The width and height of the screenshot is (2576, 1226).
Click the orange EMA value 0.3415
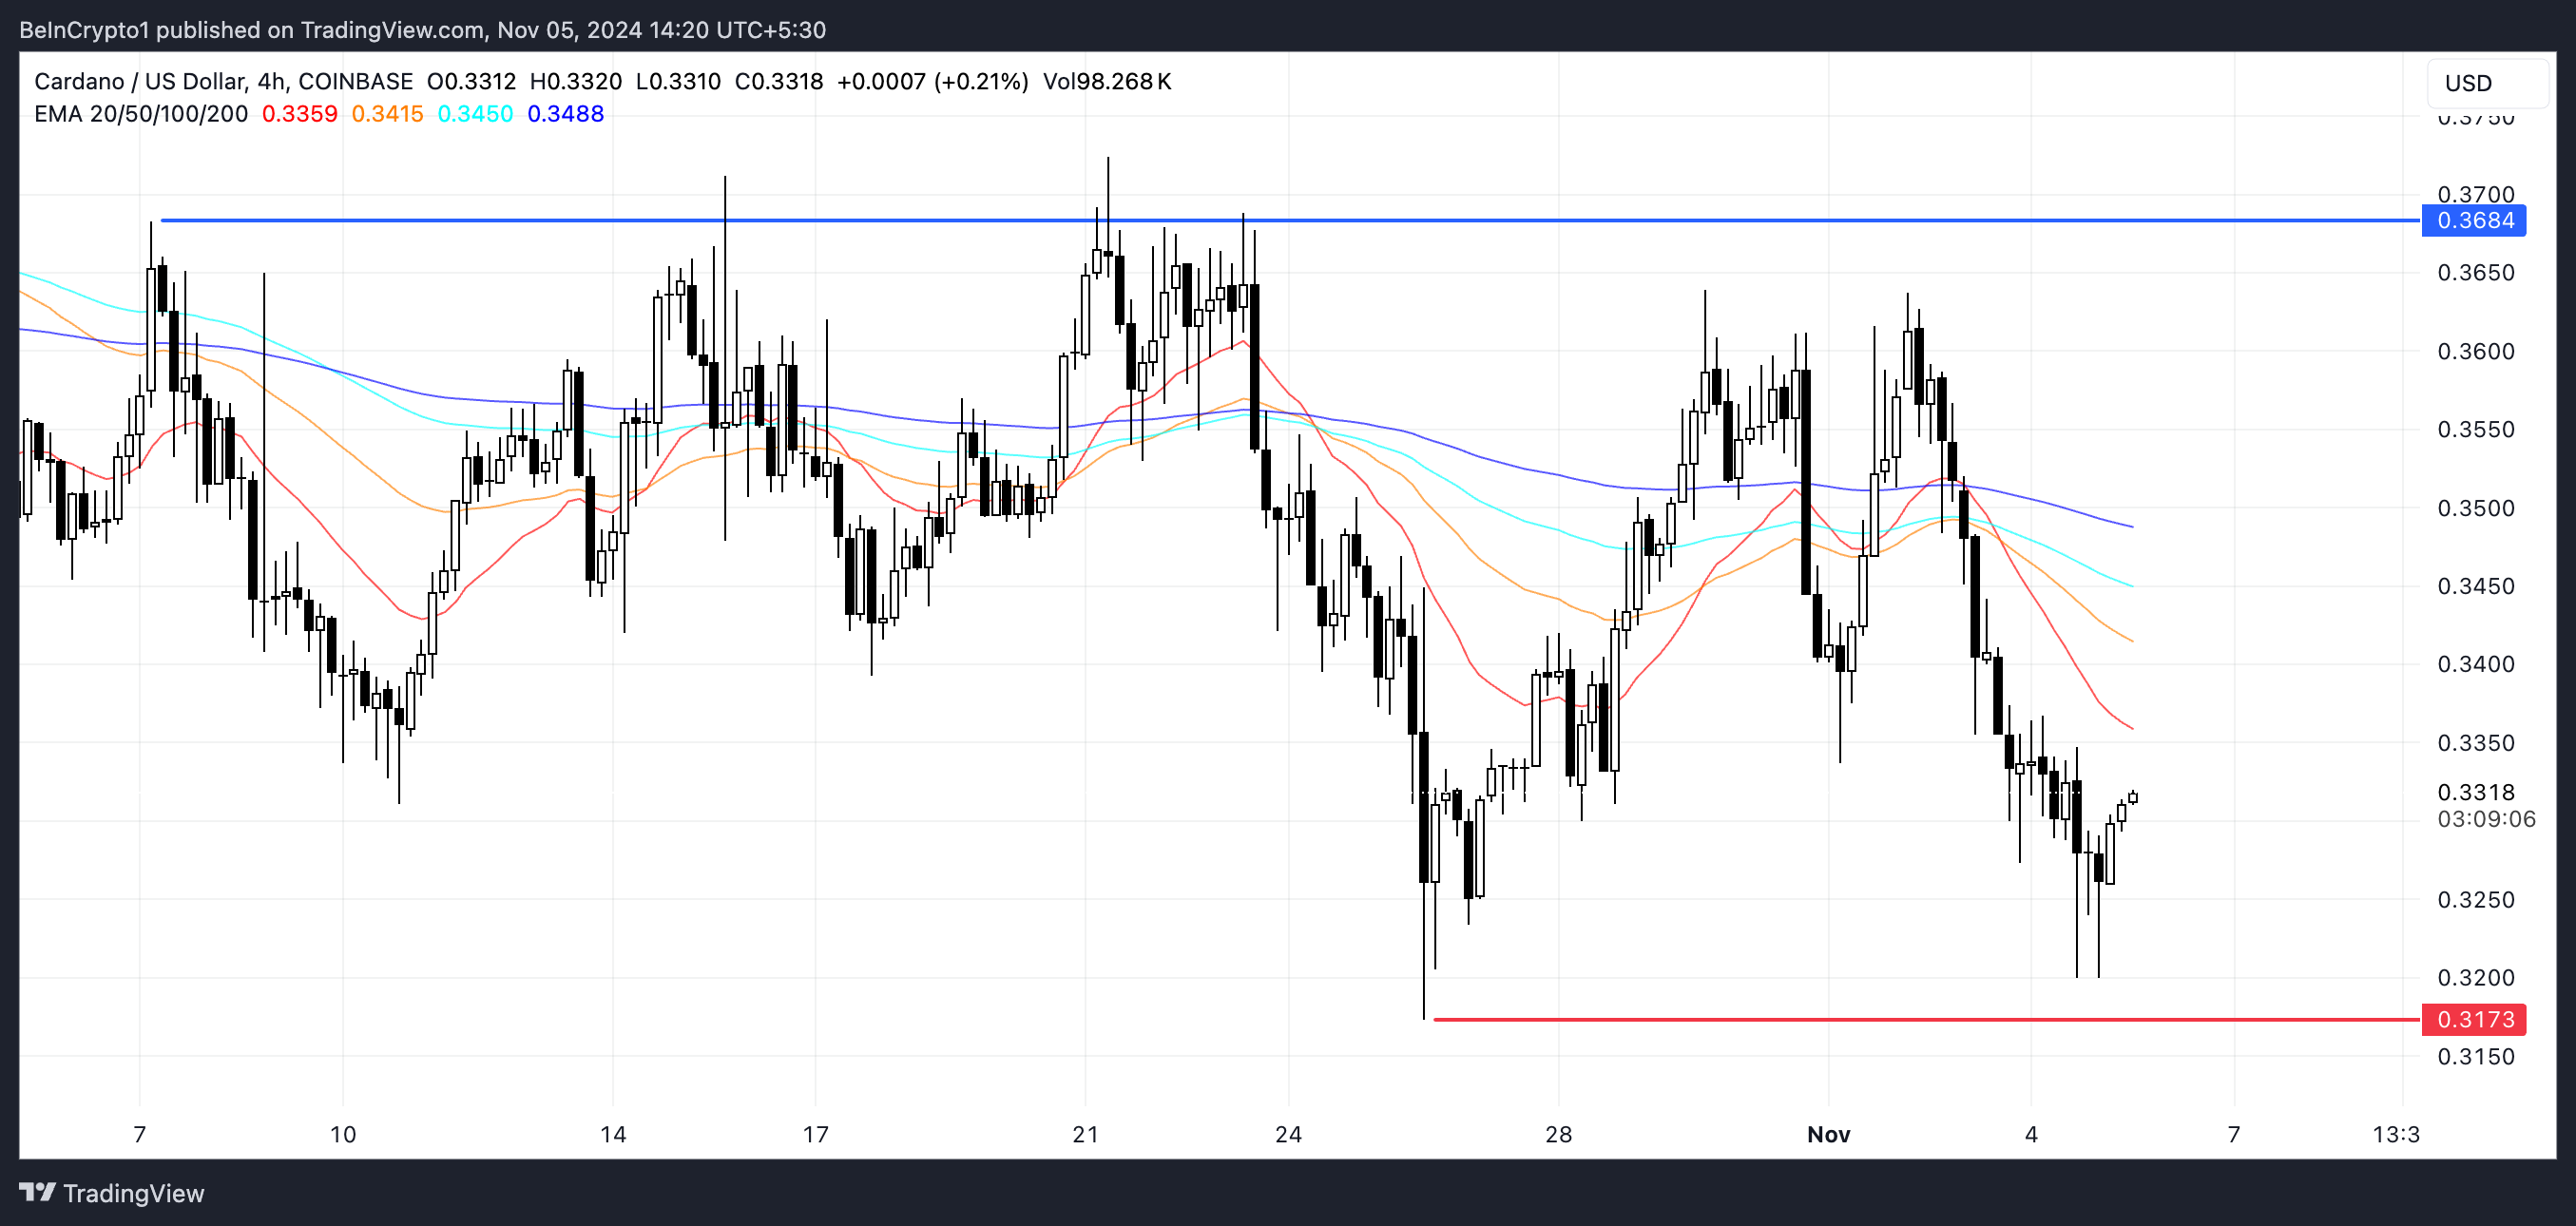(387, 114)
